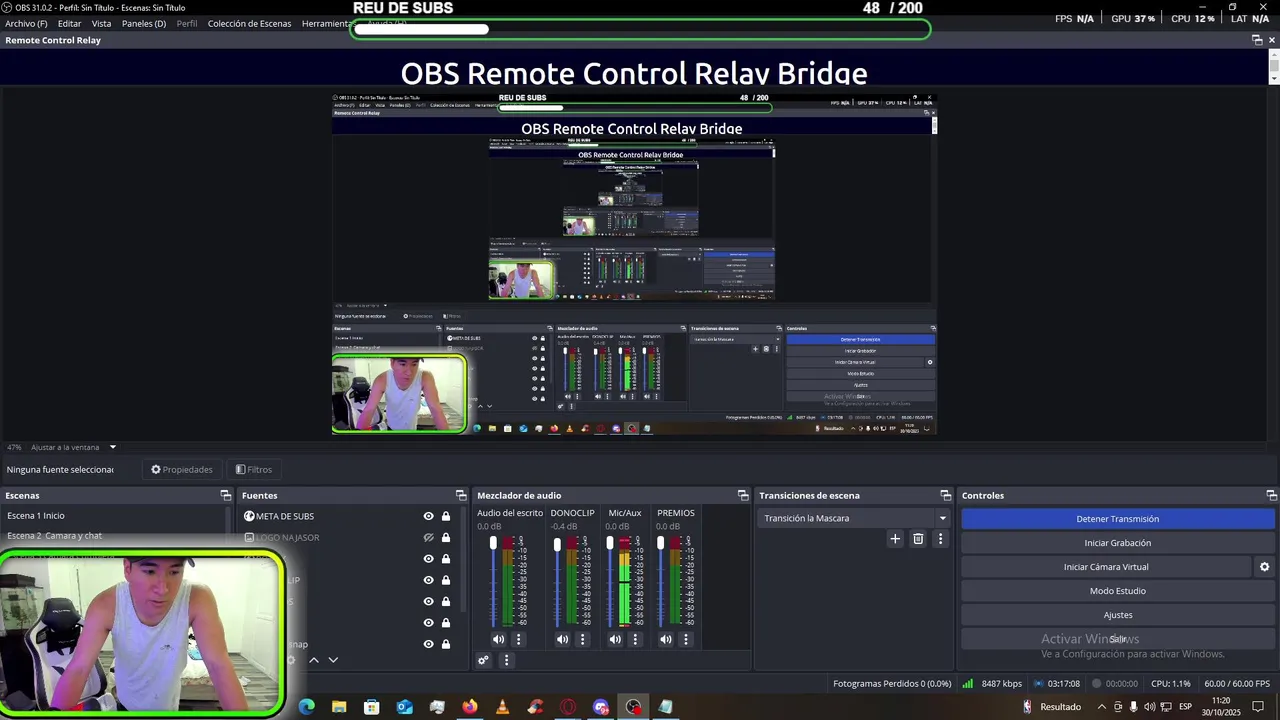Open Mic/Aux channel three-dot options menu
The width and height of the screenshot is (1280, 720).
635,639
